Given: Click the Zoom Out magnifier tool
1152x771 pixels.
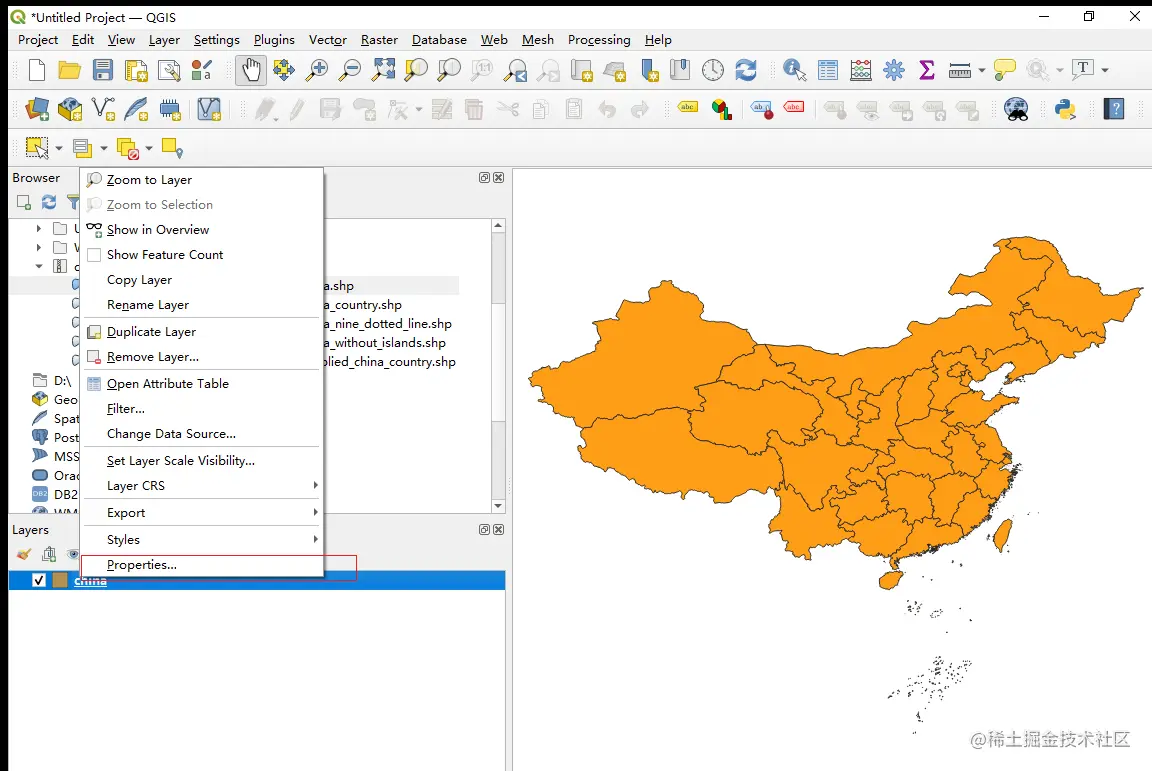Looking at the screenshot, I should [350, 71].
